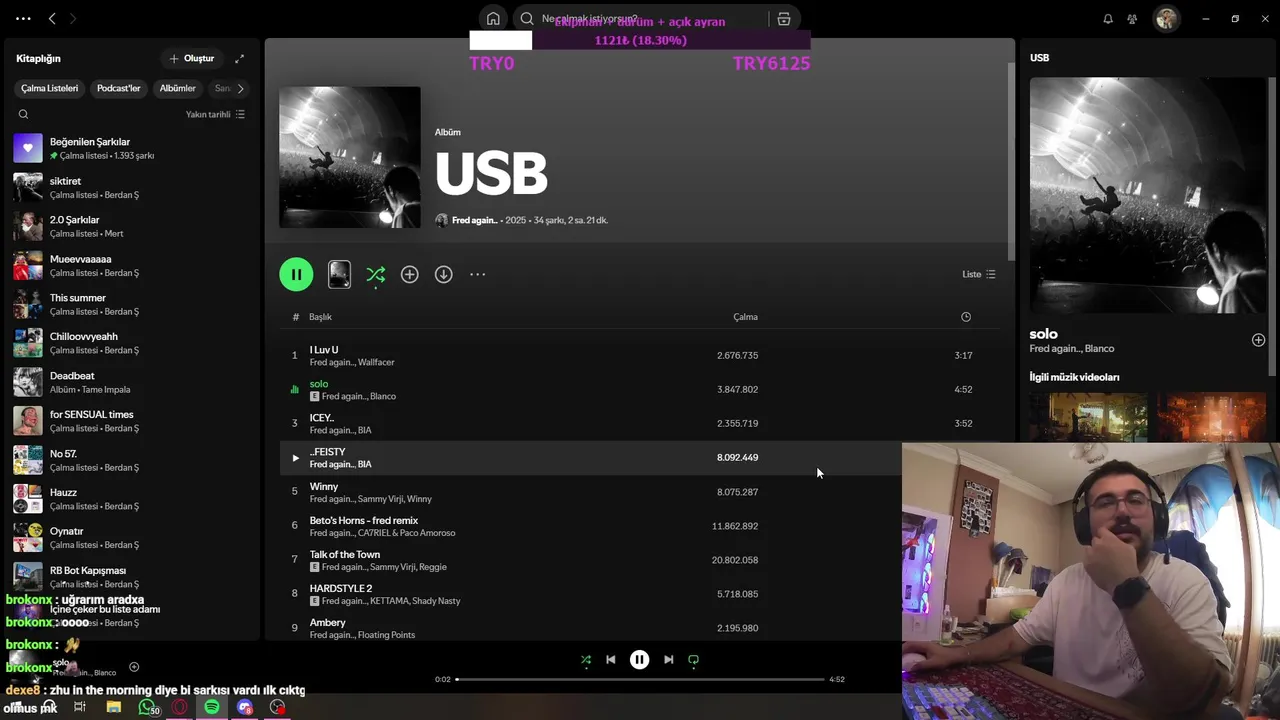Open more options for the USB album
The image size is (1280, 720).
[478, 274]
